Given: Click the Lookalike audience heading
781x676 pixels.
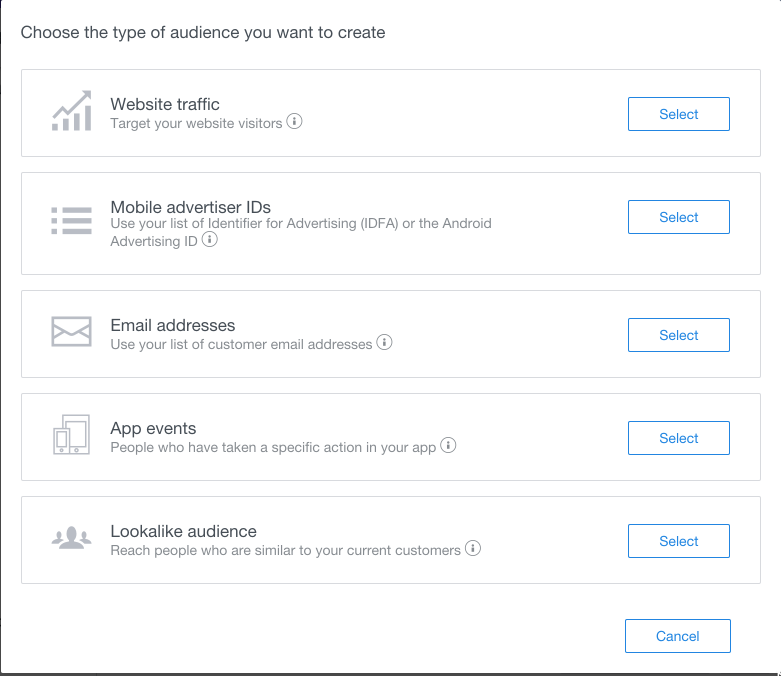Looking at the screenshot, I should click(x=183, y=531).
